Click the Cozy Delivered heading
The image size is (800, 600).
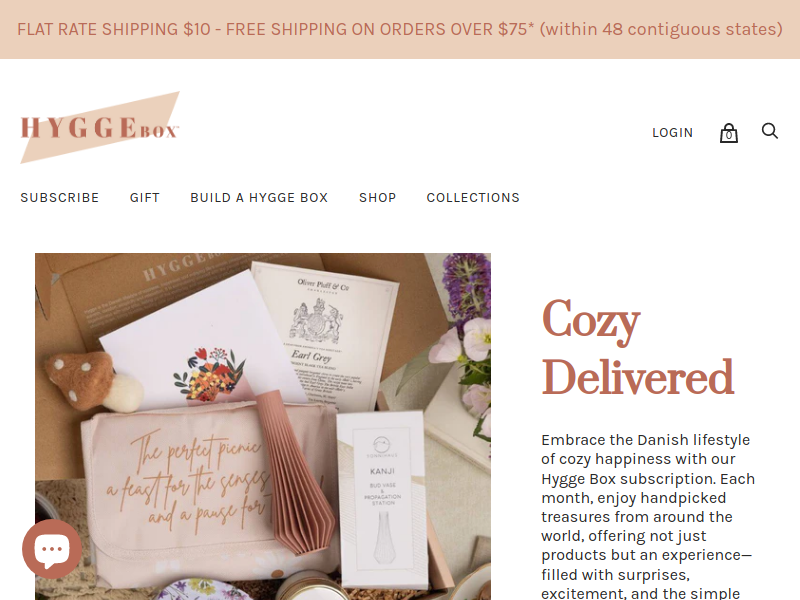[x=638, y=347]
